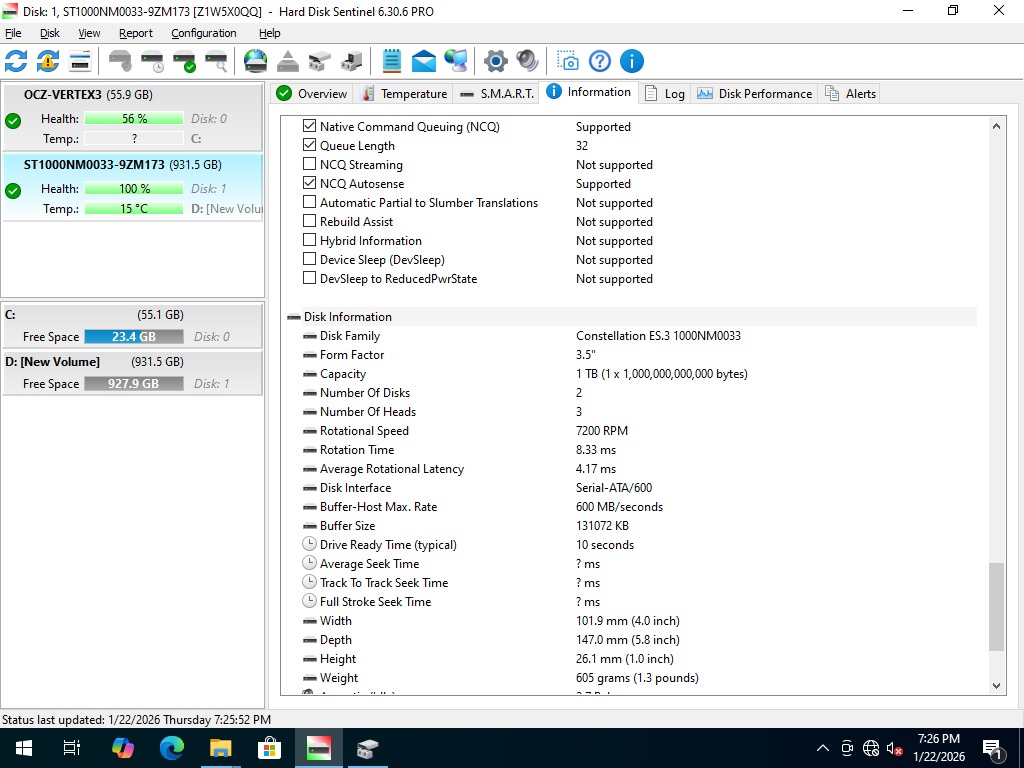Click the envelope send-email toolbar icon
Screen dimensions: 1024x768
(424, 61)
